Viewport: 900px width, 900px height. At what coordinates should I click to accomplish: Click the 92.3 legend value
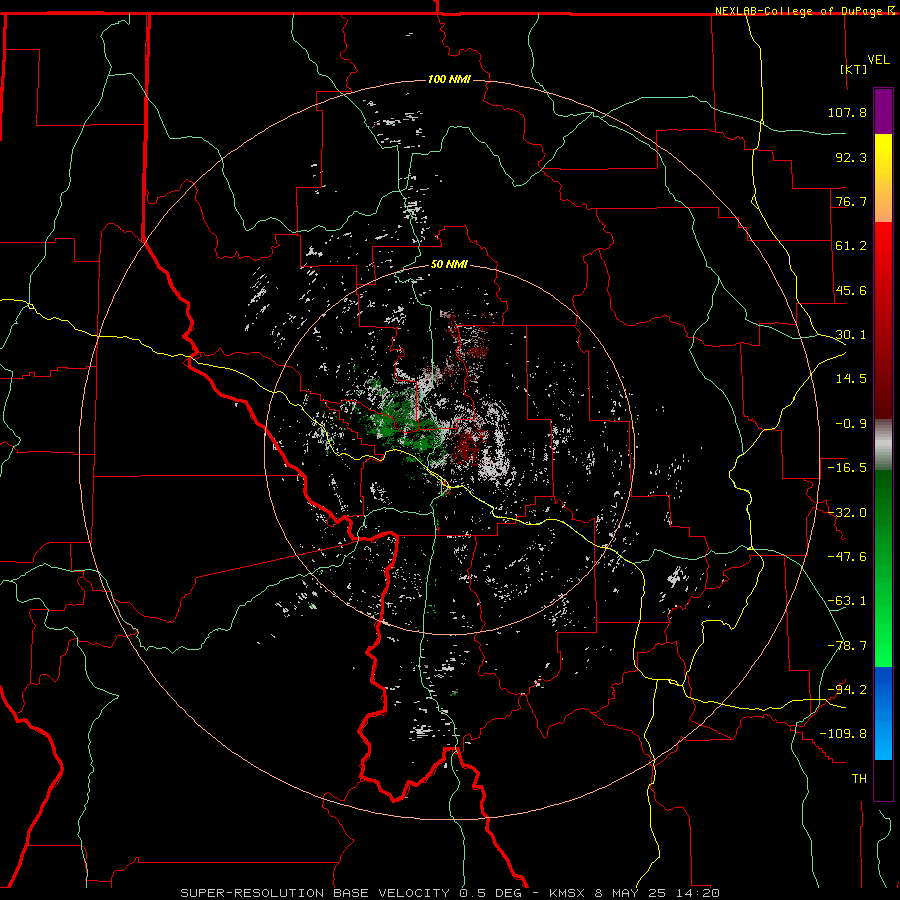click(x=851, y=157)
